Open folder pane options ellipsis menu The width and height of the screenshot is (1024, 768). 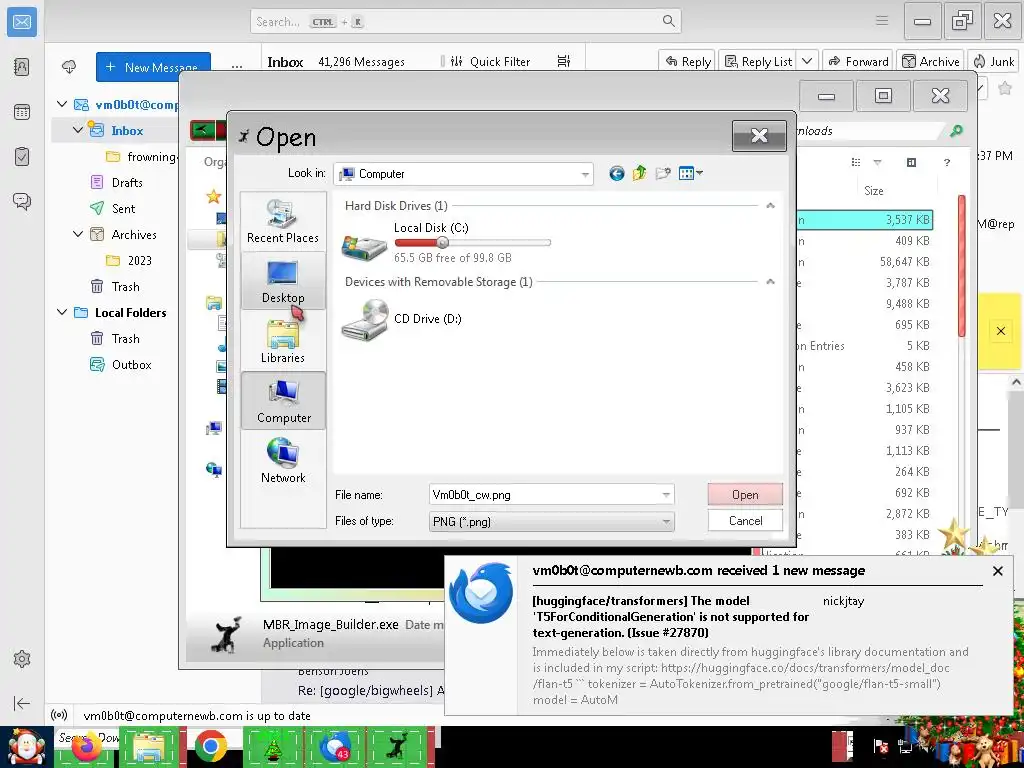point(236,67)
